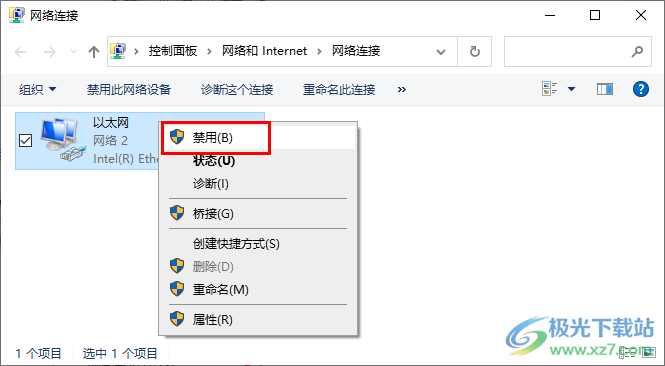This screenshot has height=366, width=665.
Task: Click 控制面板 in the breadcrumb path
Action: (x=173, y=51)
